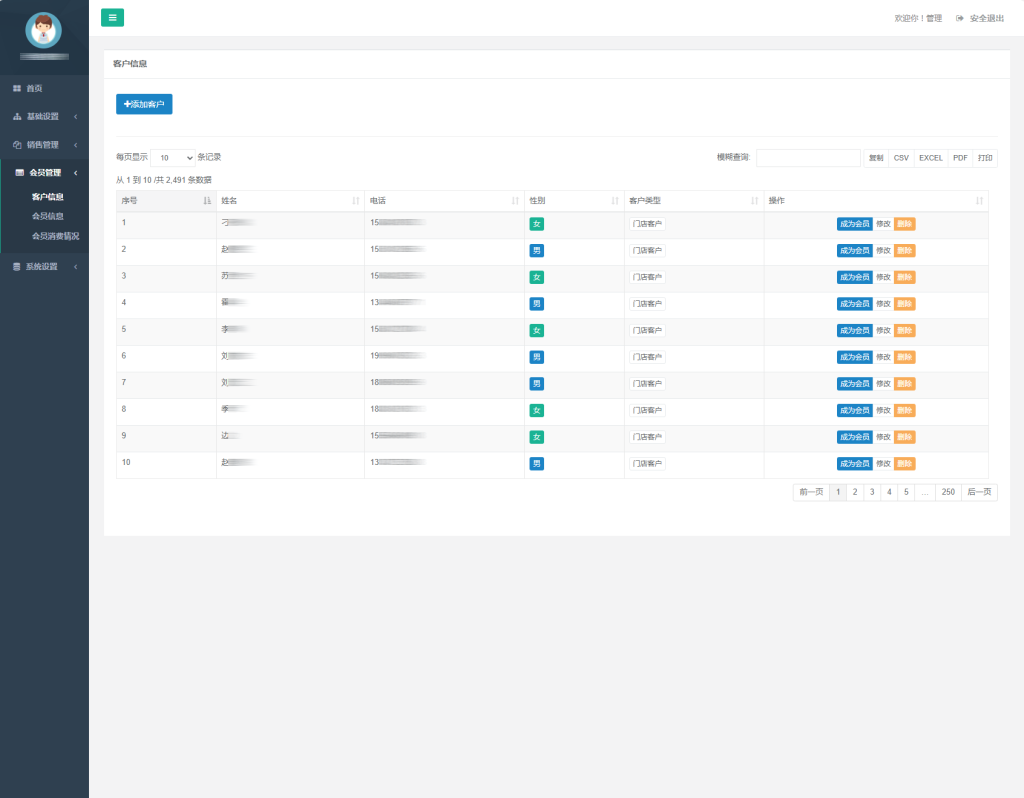The width and height of the screenshot is (1024, 798).
Task: Click the 首页 dashboard grid icon
Action: coord(17,88)
